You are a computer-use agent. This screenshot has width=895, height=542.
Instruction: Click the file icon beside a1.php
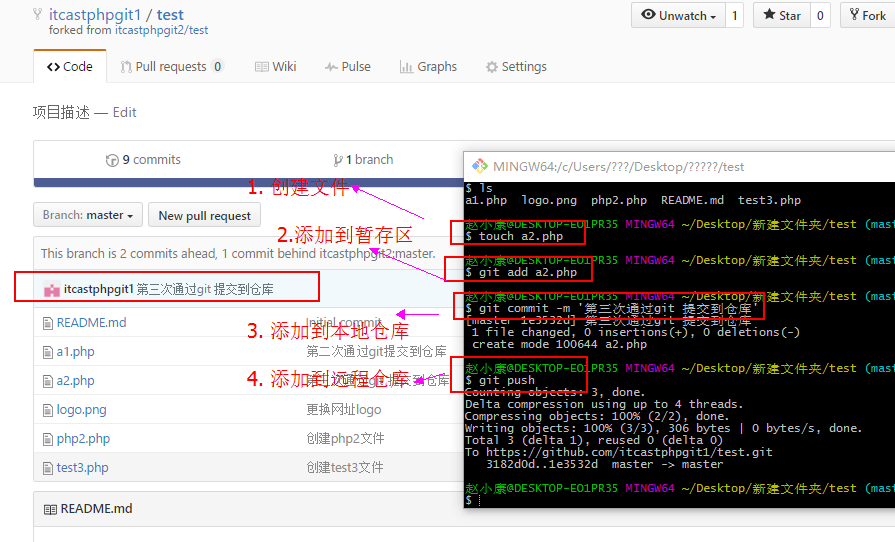pyautogui.click(x=48, y=353)
